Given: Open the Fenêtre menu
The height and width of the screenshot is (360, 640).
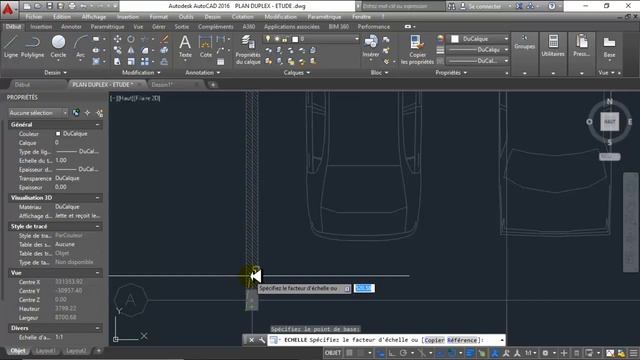Looking at the screenshot, I should pyautogui.click(x=361, y=17).
